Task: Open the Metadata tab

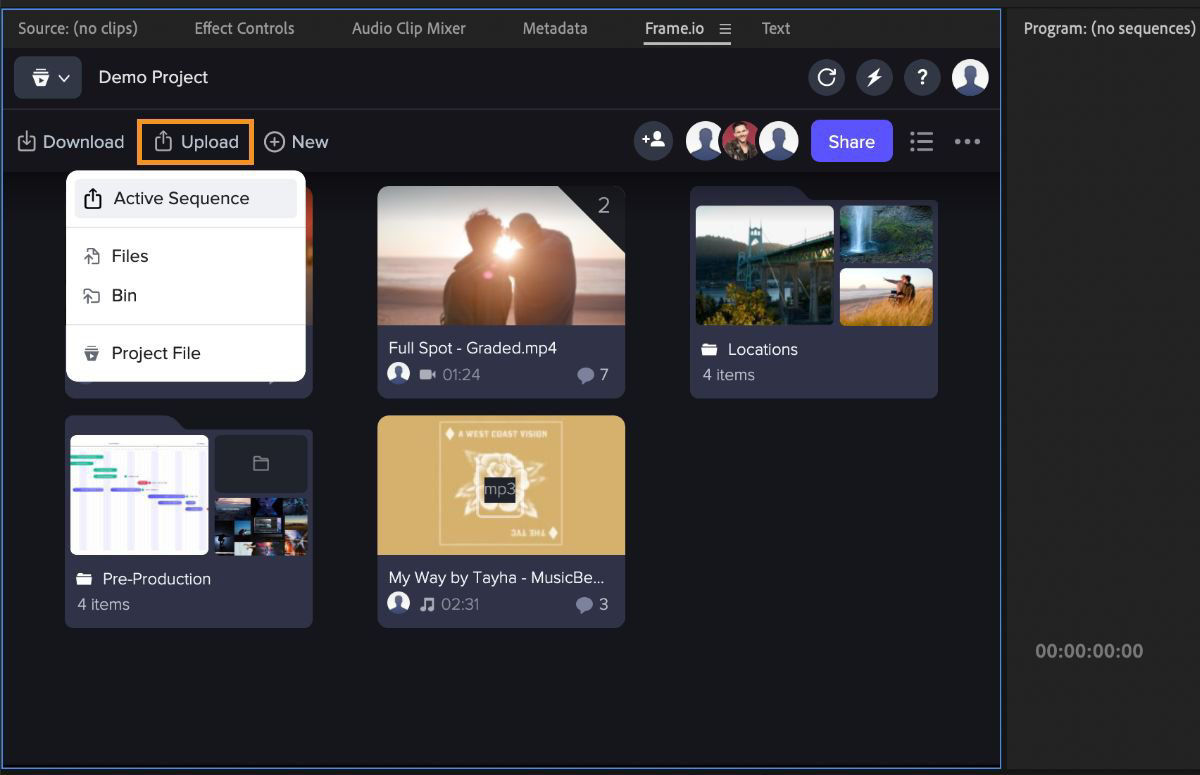Action: (555, 29)
